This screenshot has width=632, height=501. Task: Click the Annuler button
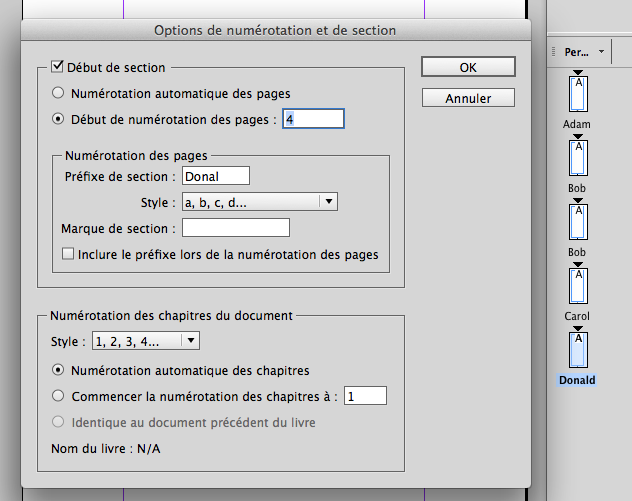(x=468, y=98)
